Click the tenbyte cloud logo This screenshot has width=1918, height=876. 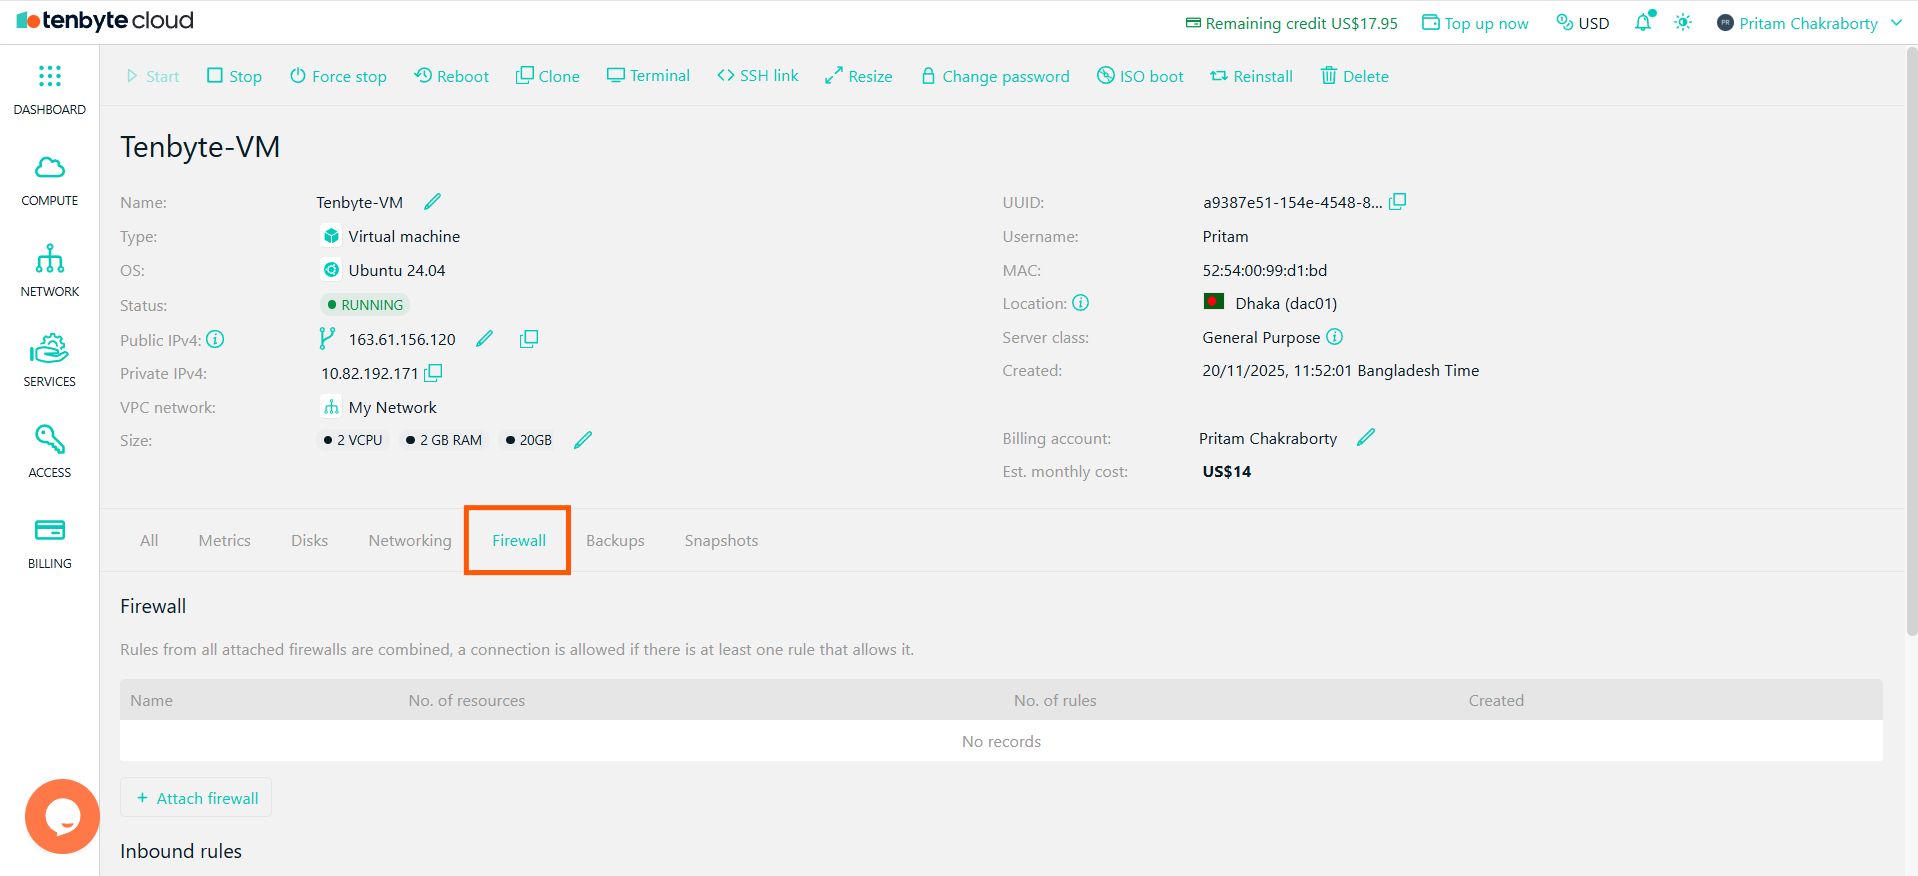pos(105,21)
